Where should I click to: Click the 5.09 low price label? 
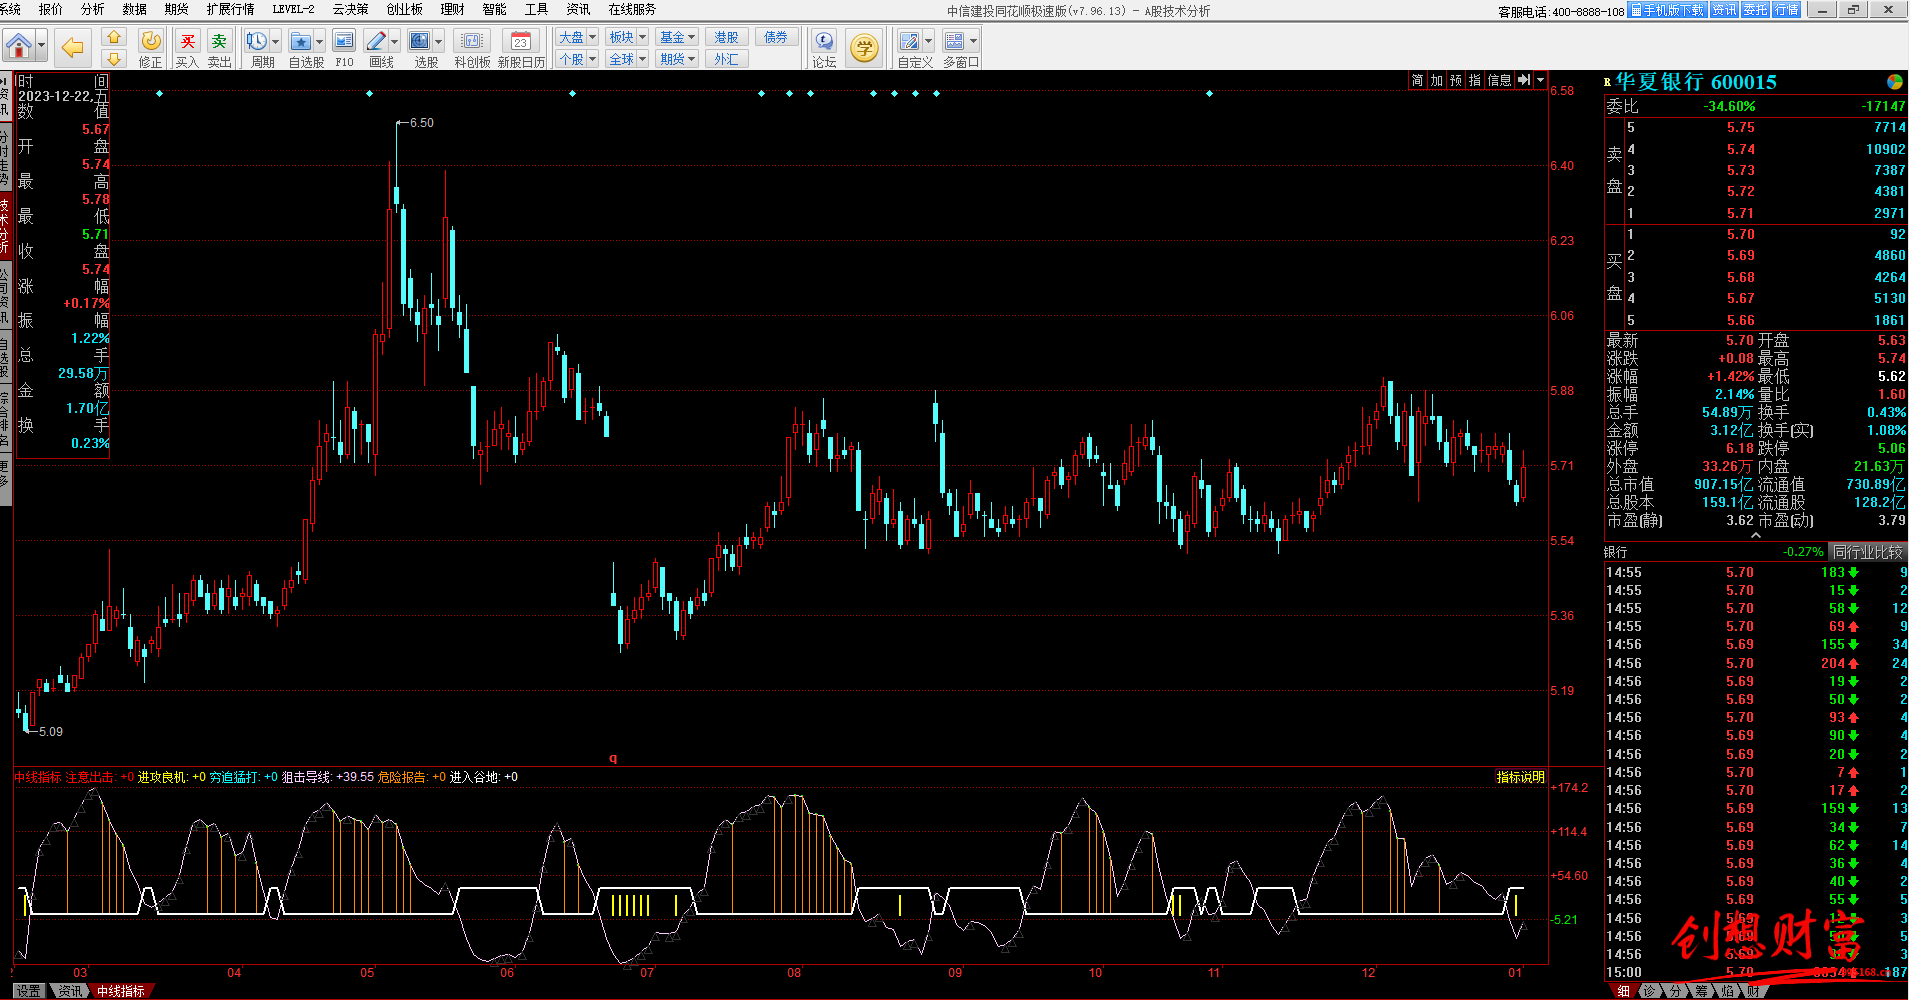tap(51, 732)
